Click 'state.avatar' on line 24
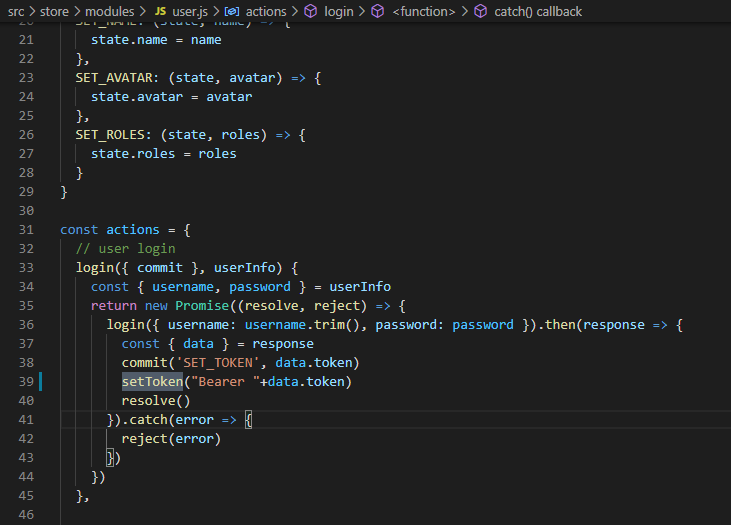Viewport: 731px width, 525px height. tap(137, 97)
